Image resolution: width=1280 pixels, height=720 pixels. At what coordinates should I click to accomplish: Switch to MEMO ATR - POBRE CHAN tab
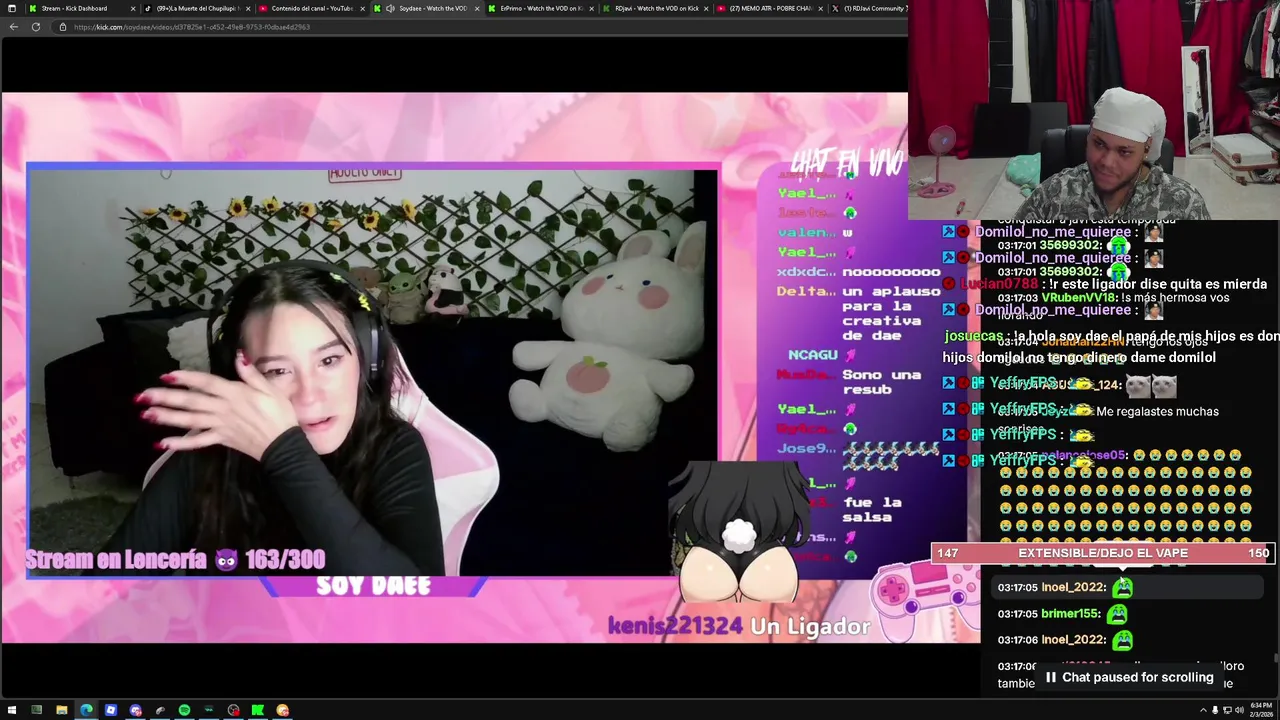tap(768, 8)
